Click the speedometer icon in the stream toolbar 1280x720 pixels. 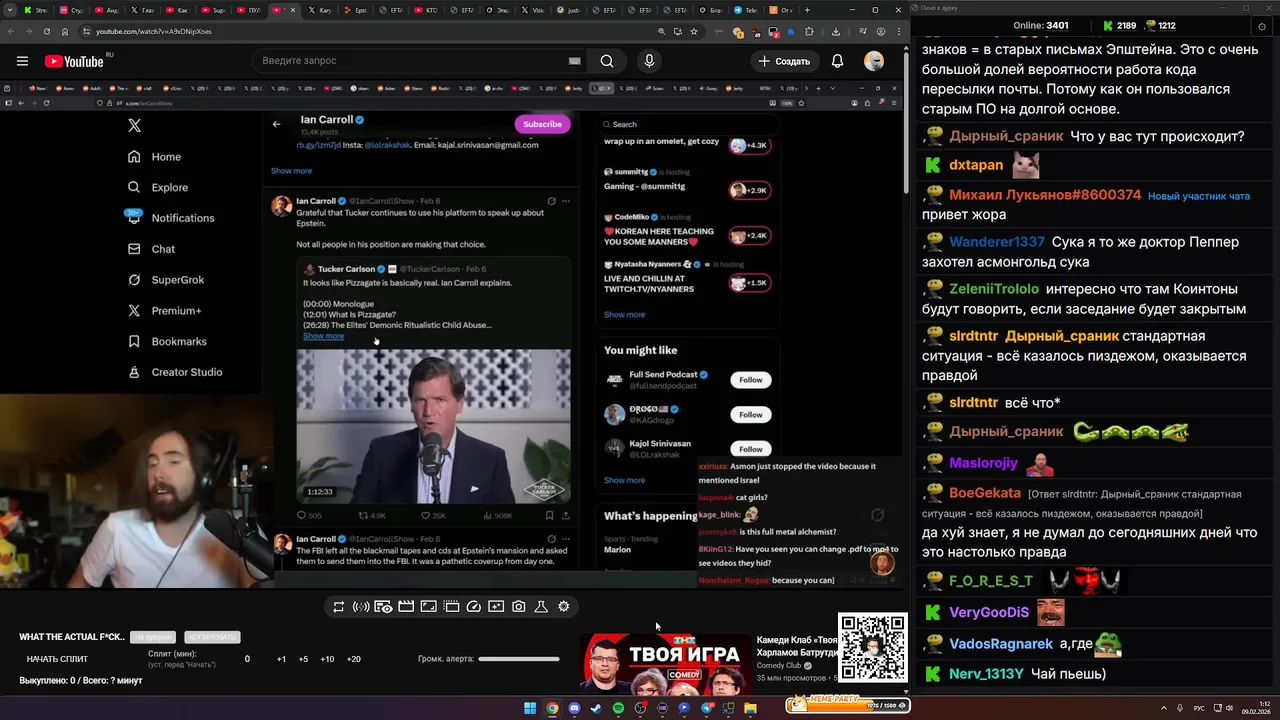(474, 607)
